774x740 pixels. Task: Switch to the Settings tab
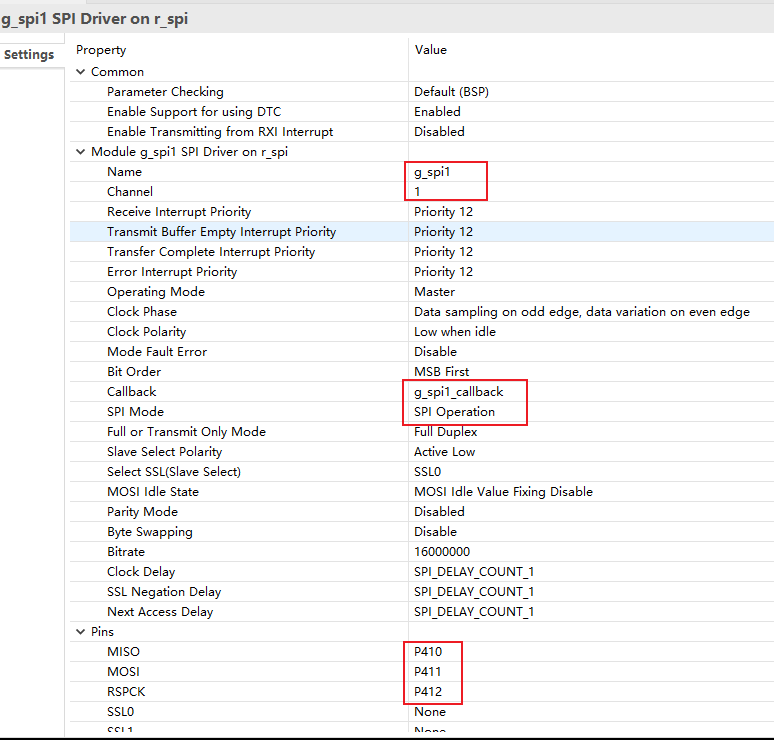tap(29, 54)
